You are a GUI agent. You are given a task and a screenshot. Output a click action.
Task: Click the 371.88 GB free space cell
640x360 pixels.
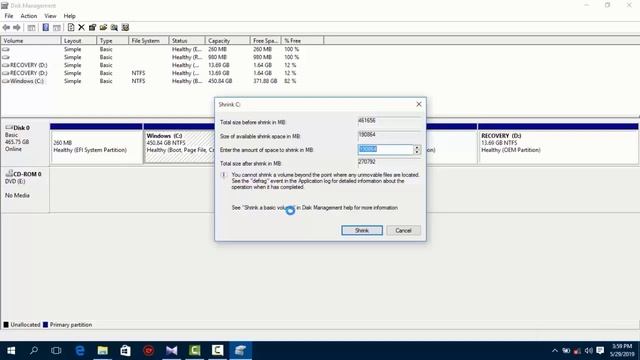(265, 81)
